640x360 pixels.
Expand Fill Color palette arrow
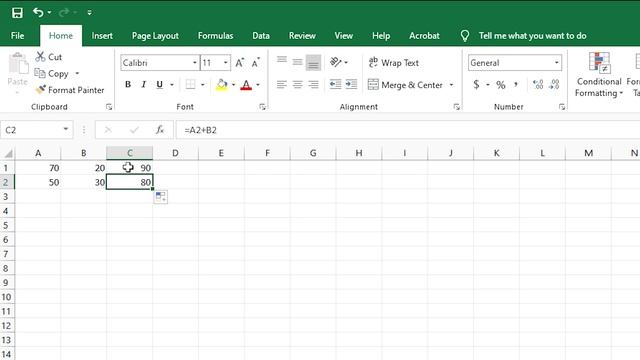(x=233, y=84)
